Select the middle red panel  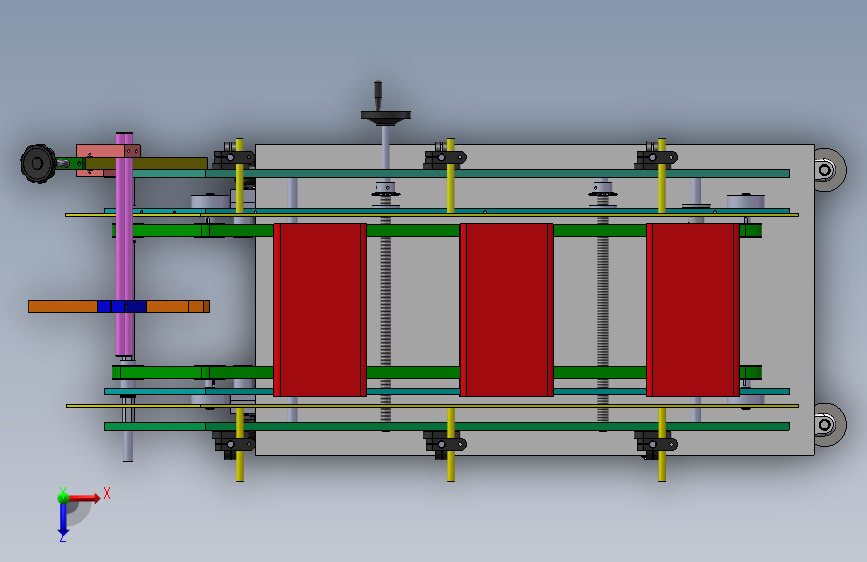[x=506, y=310]
